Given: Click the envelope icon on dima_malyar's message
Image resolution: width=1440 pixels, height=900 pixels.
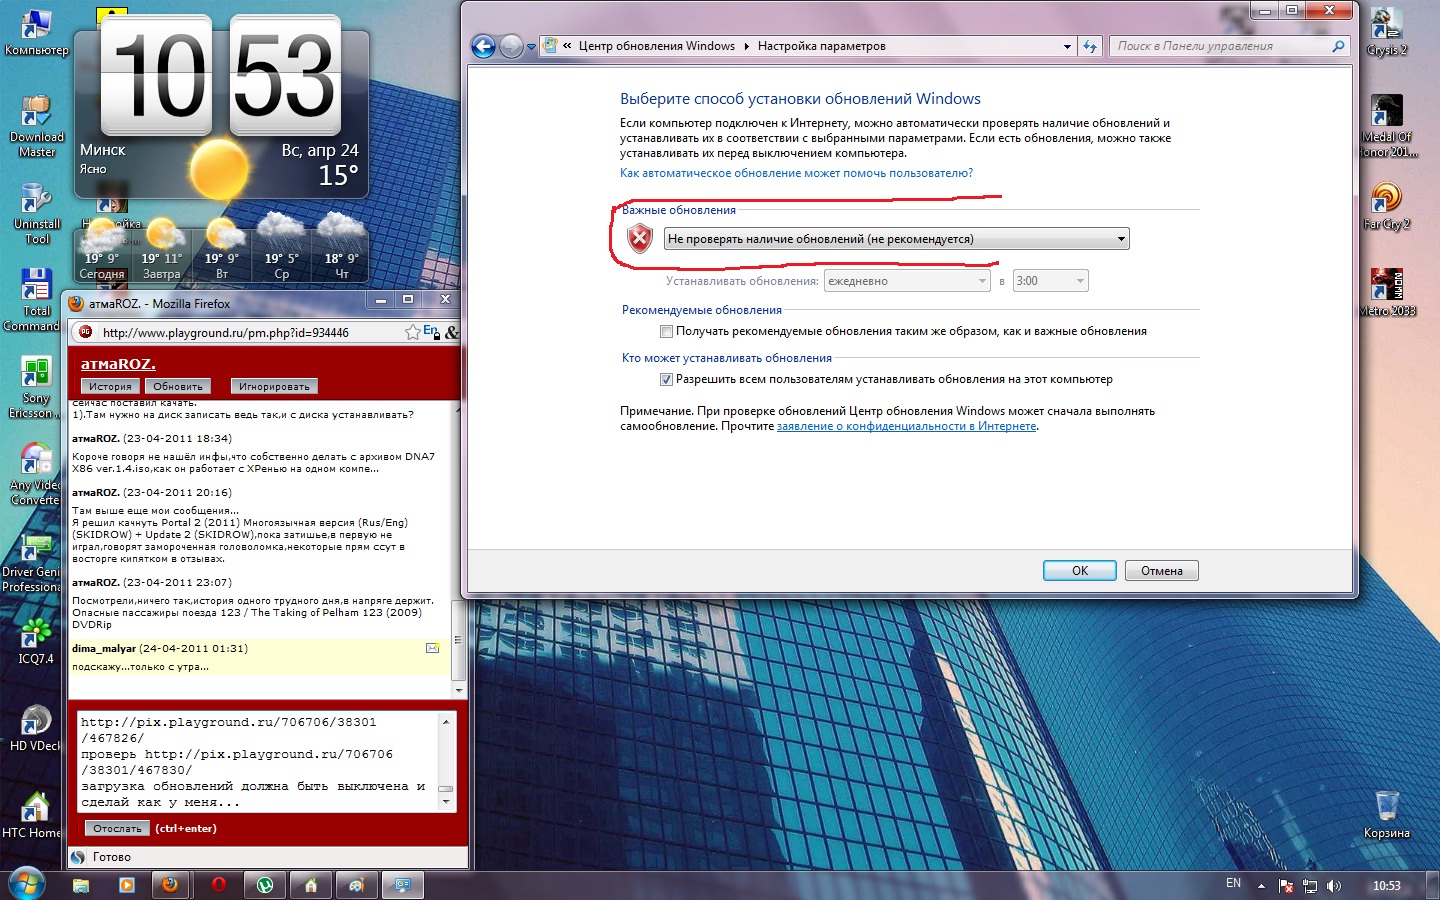Looking at the screenshot, I should [433, 648].
